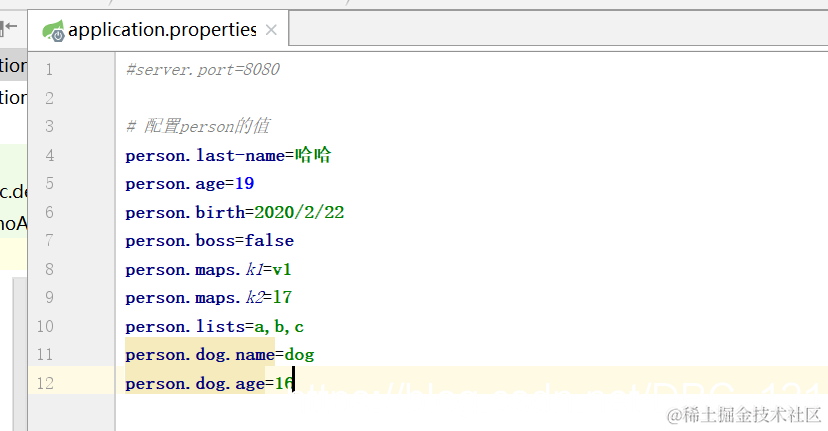This screenshot has width=828, height=431.
Task: Click the person.last-name key
Action: click(205, 156)
